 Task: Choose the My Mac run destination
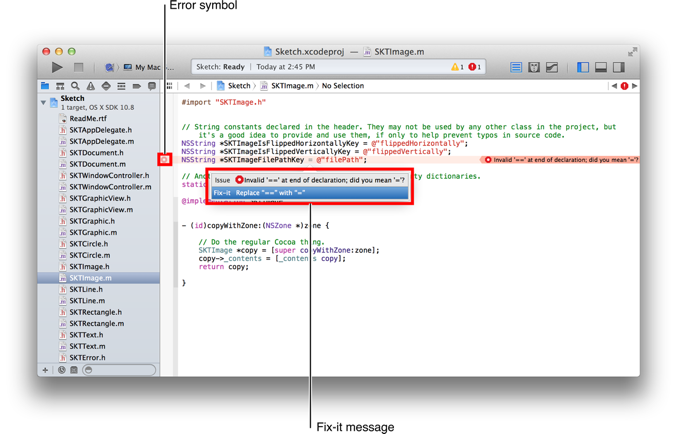(143, 67)
